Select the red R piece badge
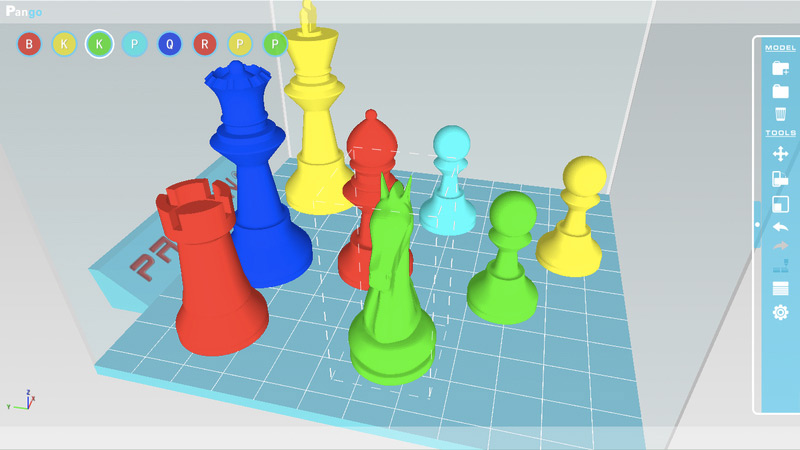 tap(205, 44)
